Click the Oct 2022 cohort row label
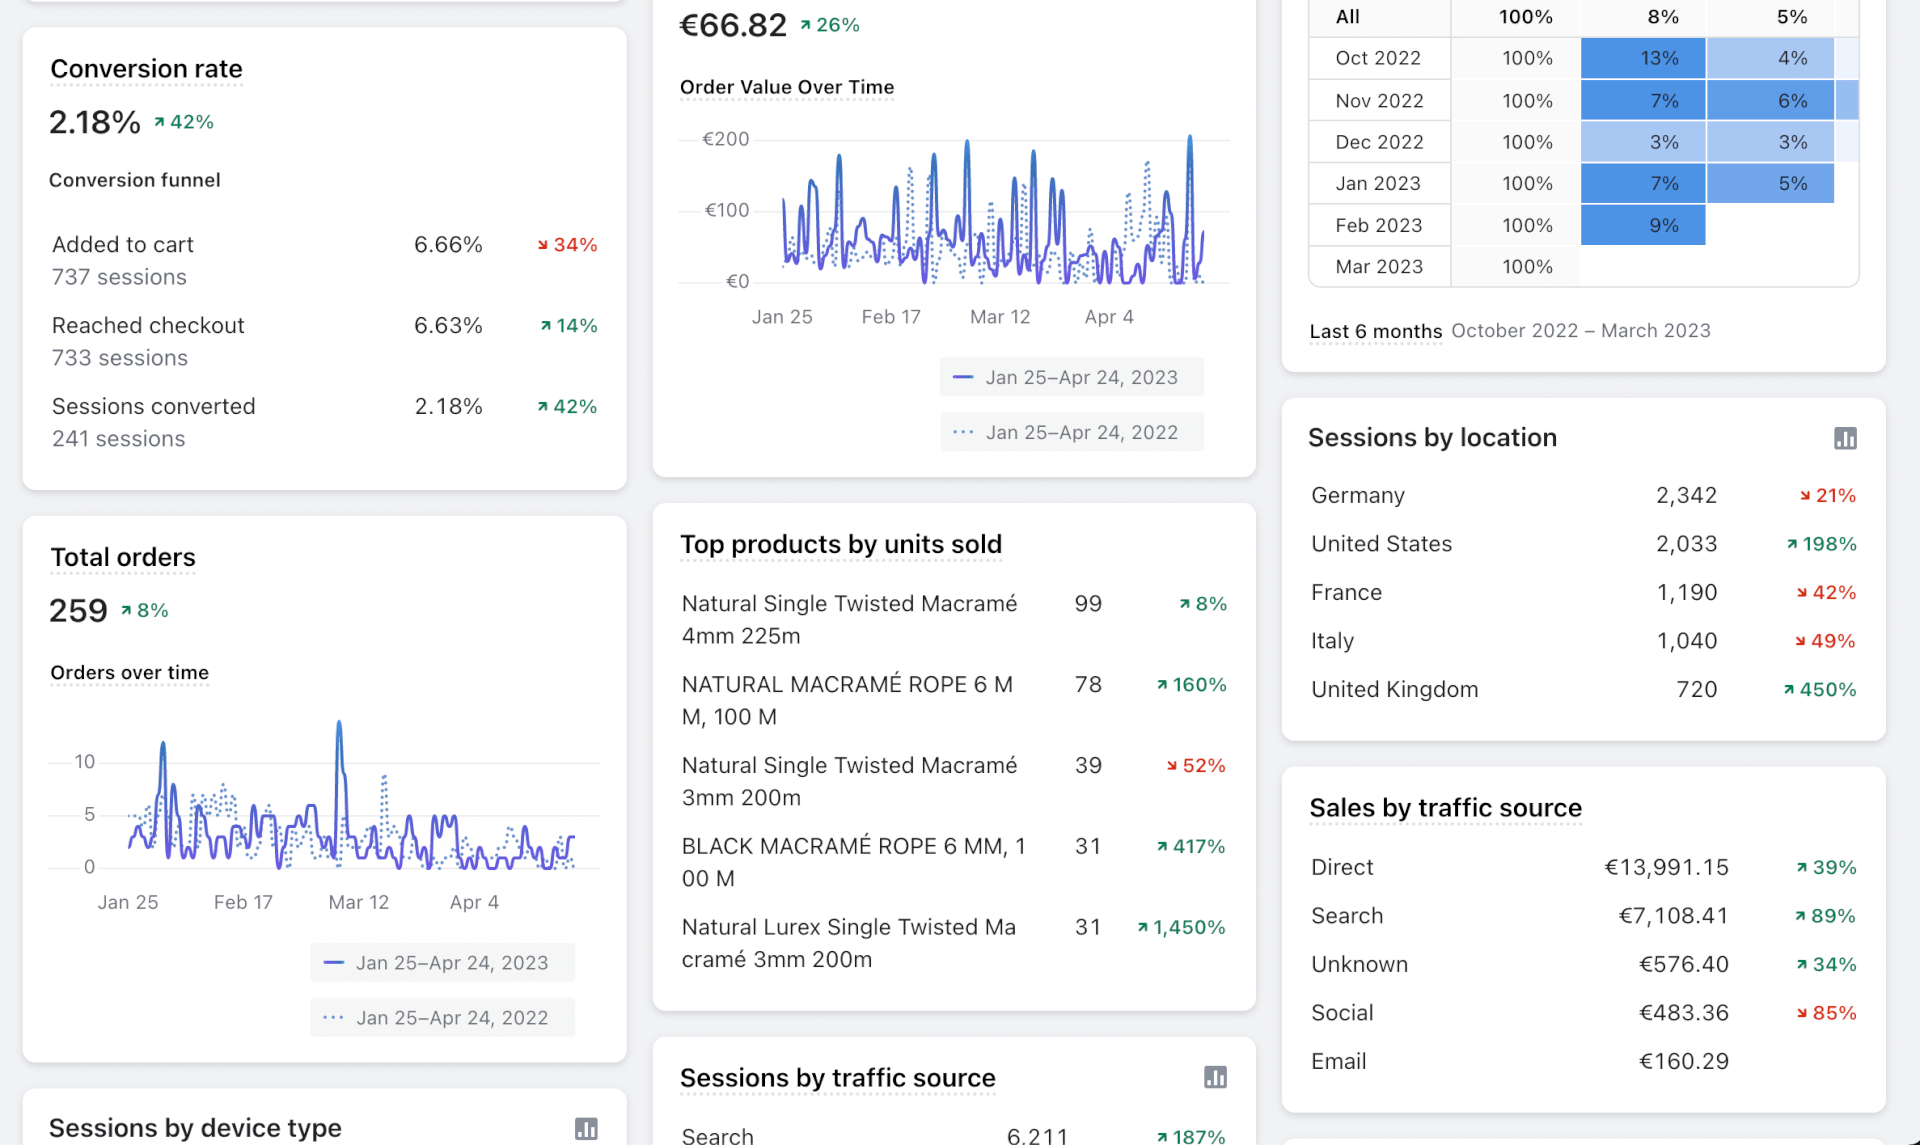The height and width of the screenshot is (1145, 1920). (1378, 58)
